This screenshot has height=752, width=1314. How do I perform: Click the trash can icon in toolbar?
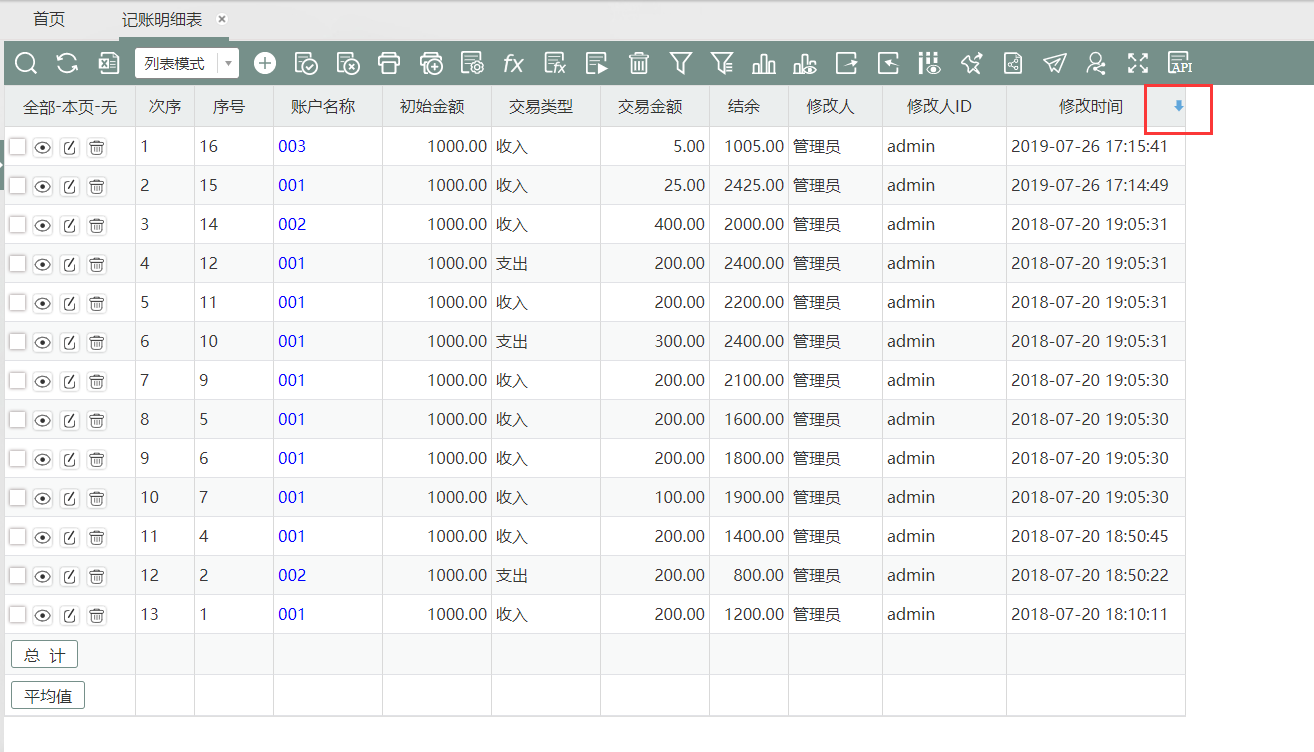pyautogui.click(x=639, y=64)
